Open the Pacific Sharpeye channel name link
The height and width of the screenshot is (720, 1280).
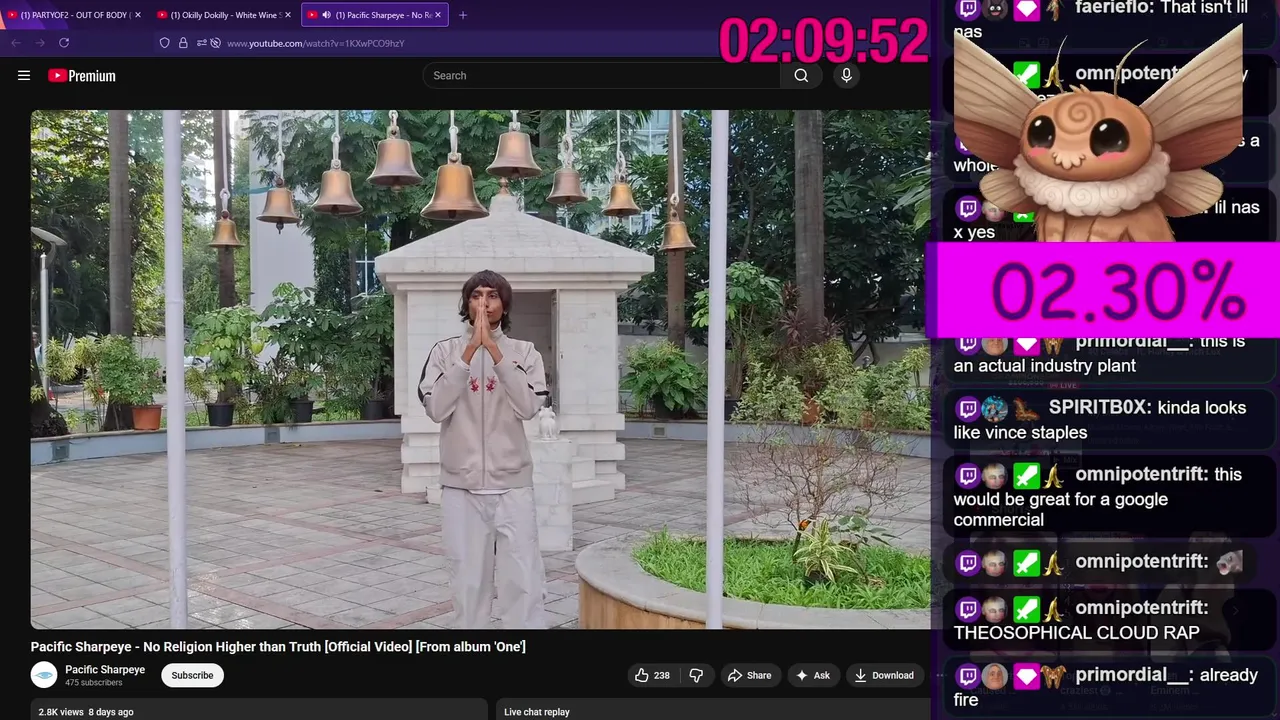coord(105,670)
